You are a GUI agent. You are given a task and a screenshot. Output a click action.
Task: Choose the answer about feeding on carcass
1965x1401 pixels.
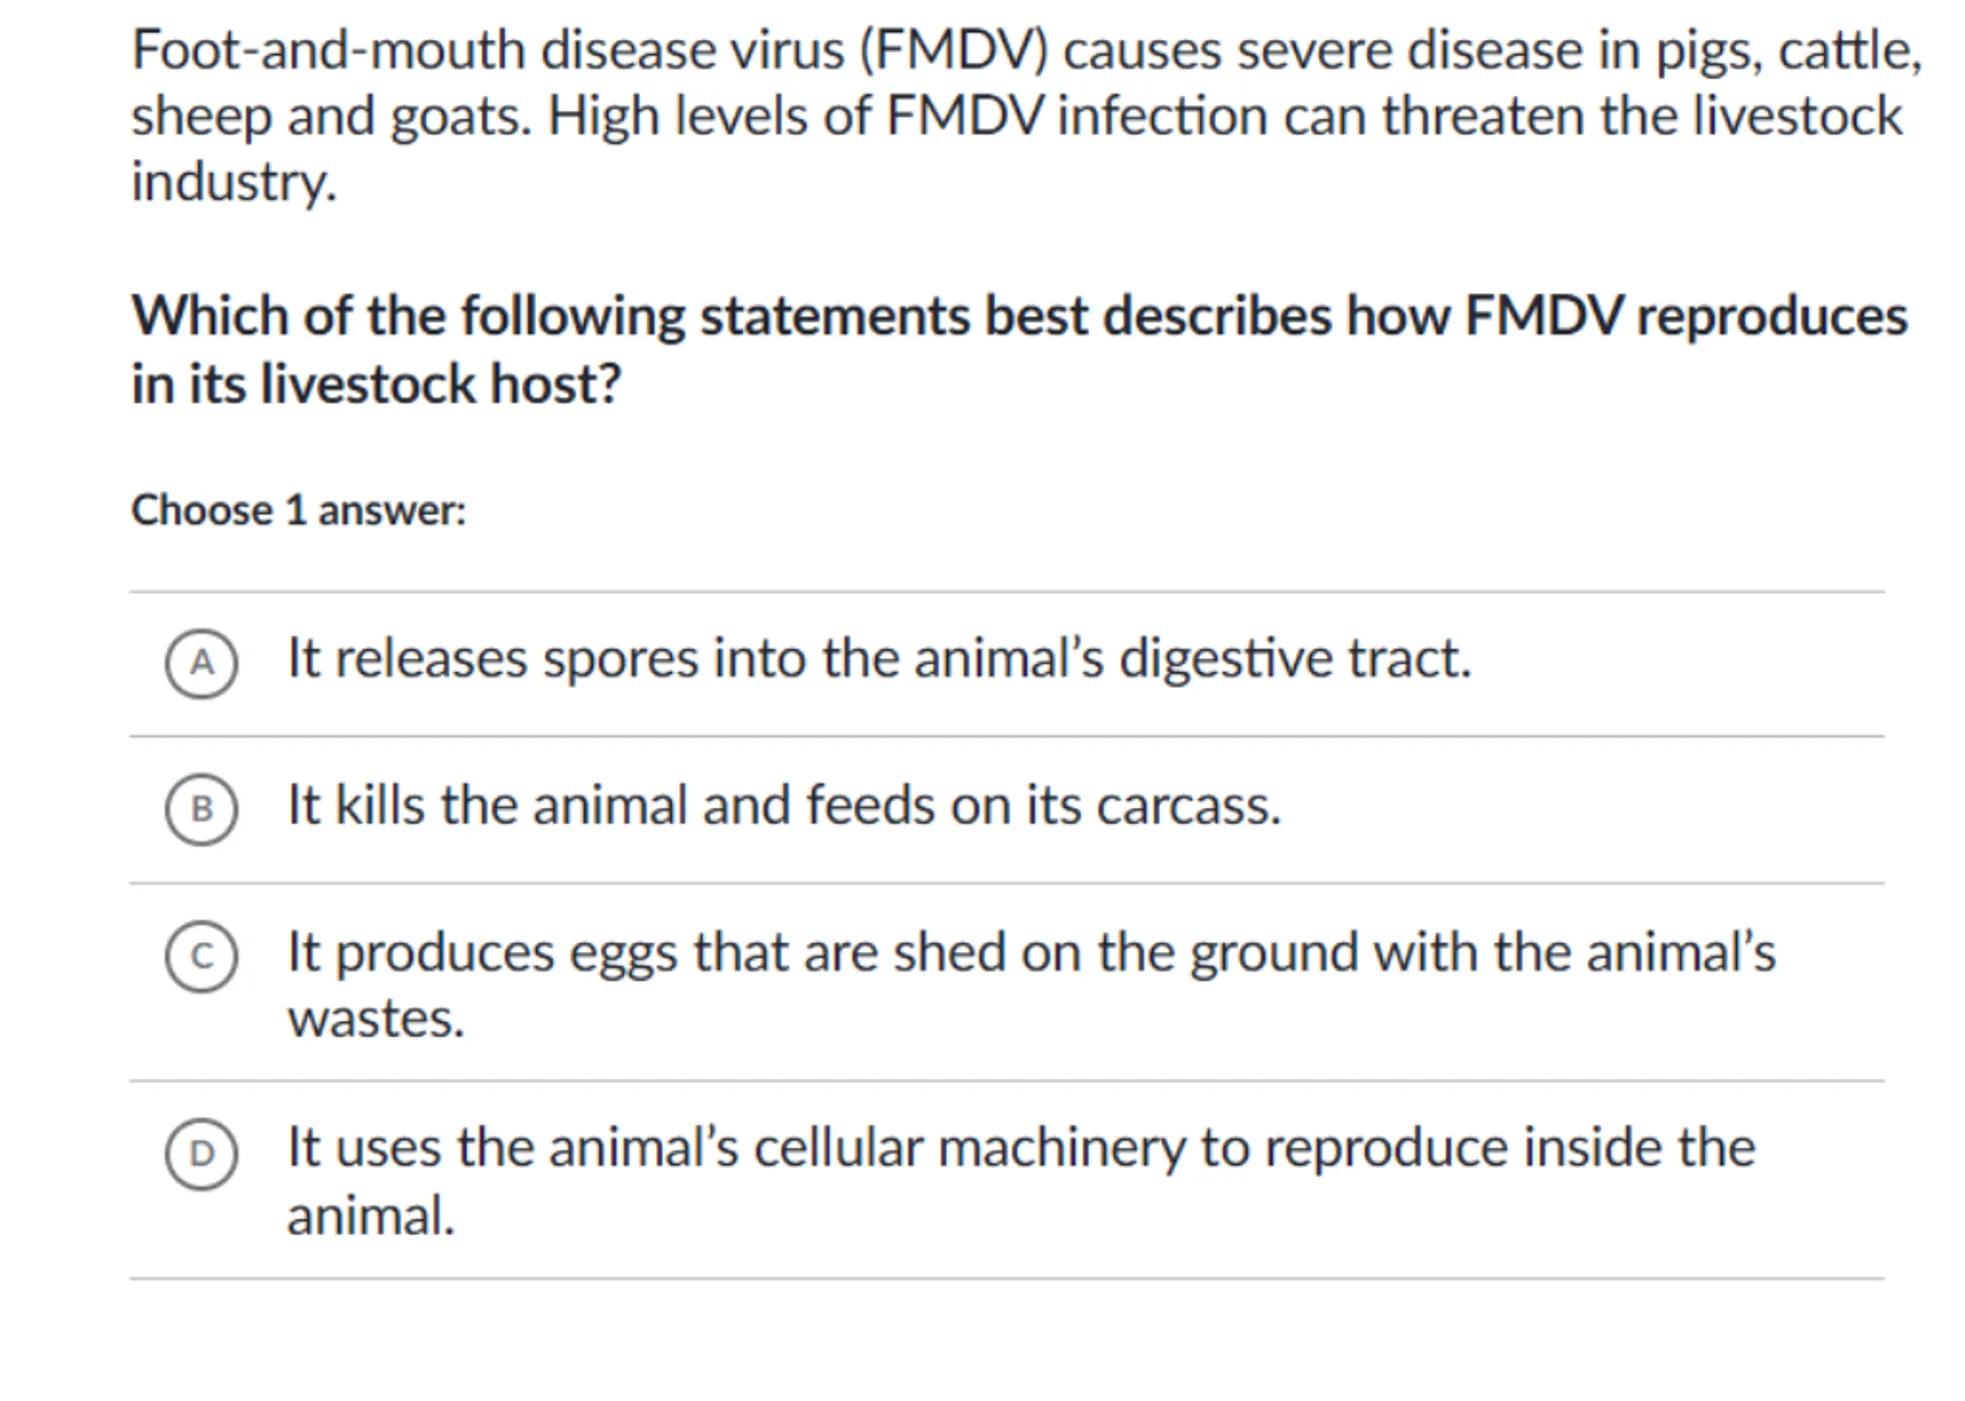click(783, 806)
